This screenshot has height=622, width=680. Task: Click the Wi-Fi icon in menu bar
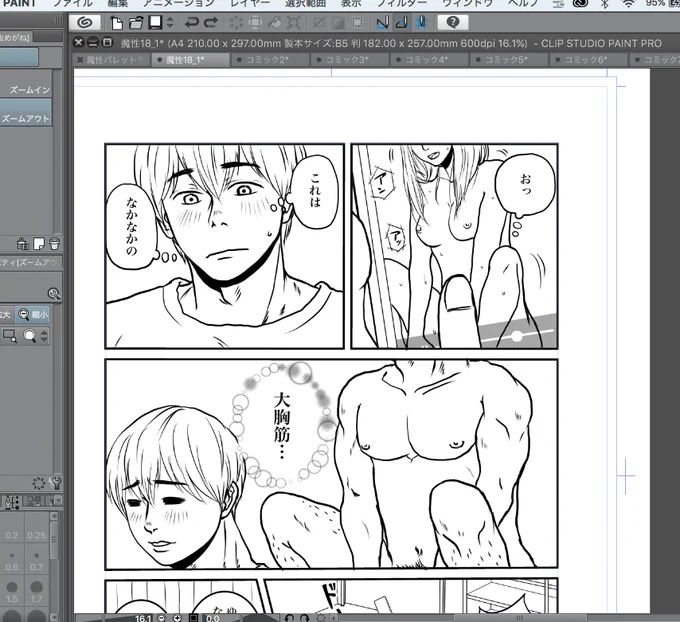(628, 3)
